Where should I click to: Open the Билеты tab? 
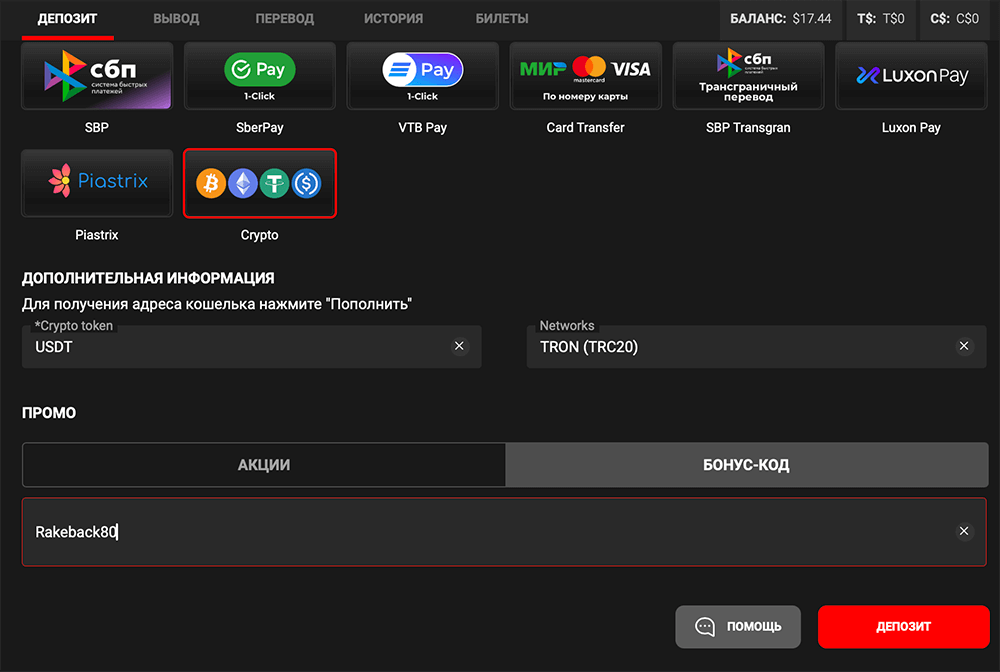point(502,18)
